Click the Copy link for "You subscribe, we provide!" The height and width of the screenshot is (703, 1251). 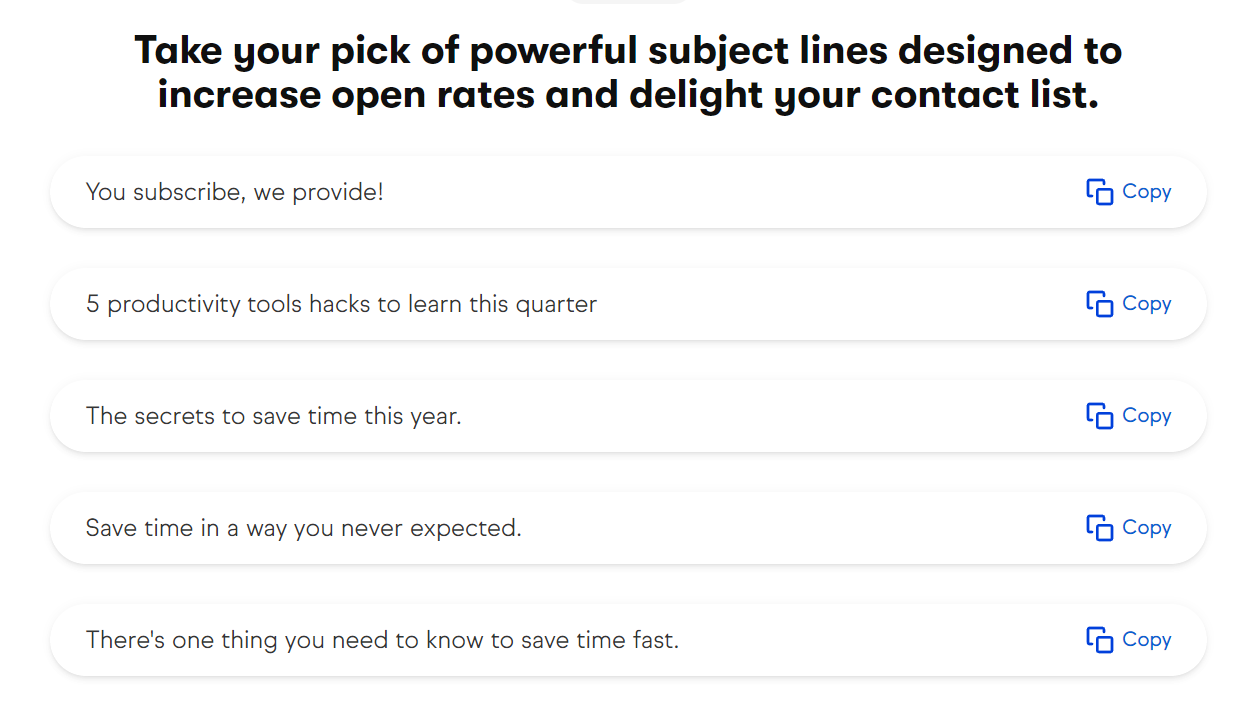point(1147,191)
